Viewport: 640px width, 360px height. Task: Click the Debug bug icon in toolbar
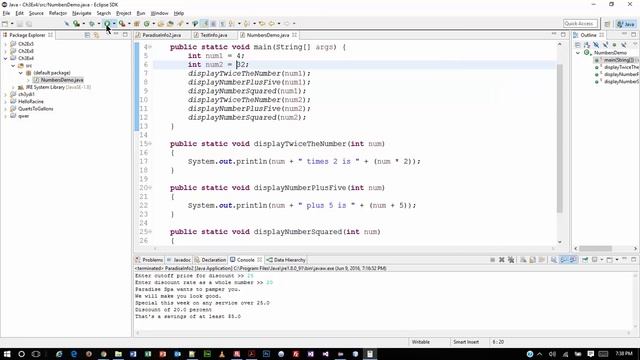click(x=92, y=24)
